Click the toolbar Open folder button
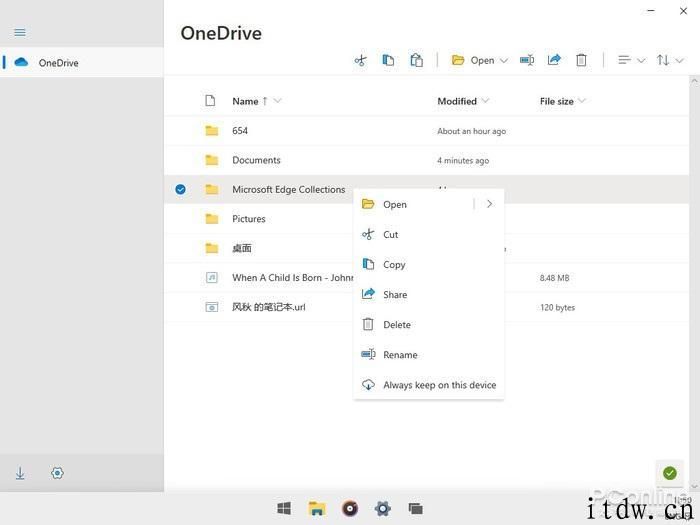This screenshot has height=525, width=700. 473,60
